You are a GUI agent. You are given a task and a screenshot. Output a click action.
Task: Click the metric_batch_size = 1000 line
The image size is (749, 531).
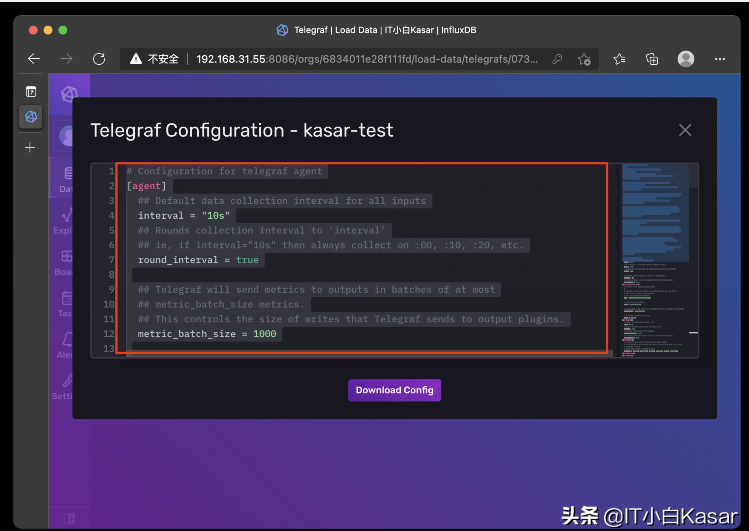[207, 334]
